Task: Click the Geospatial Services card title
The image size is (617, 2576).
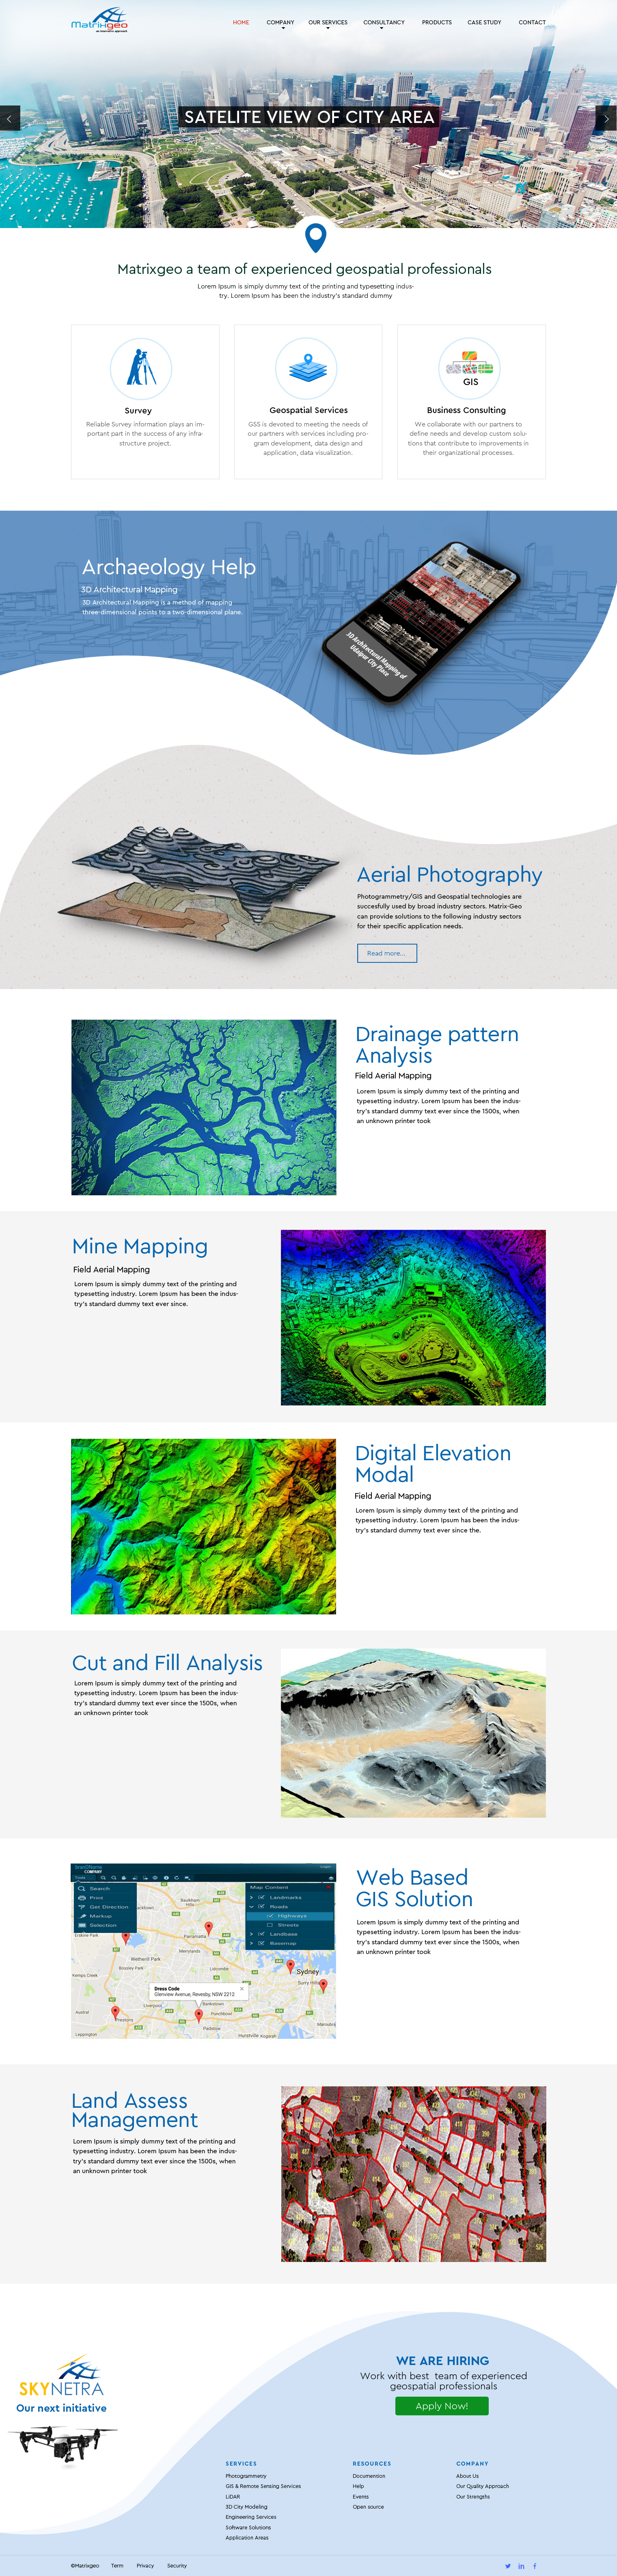Action: pos(308,410)
